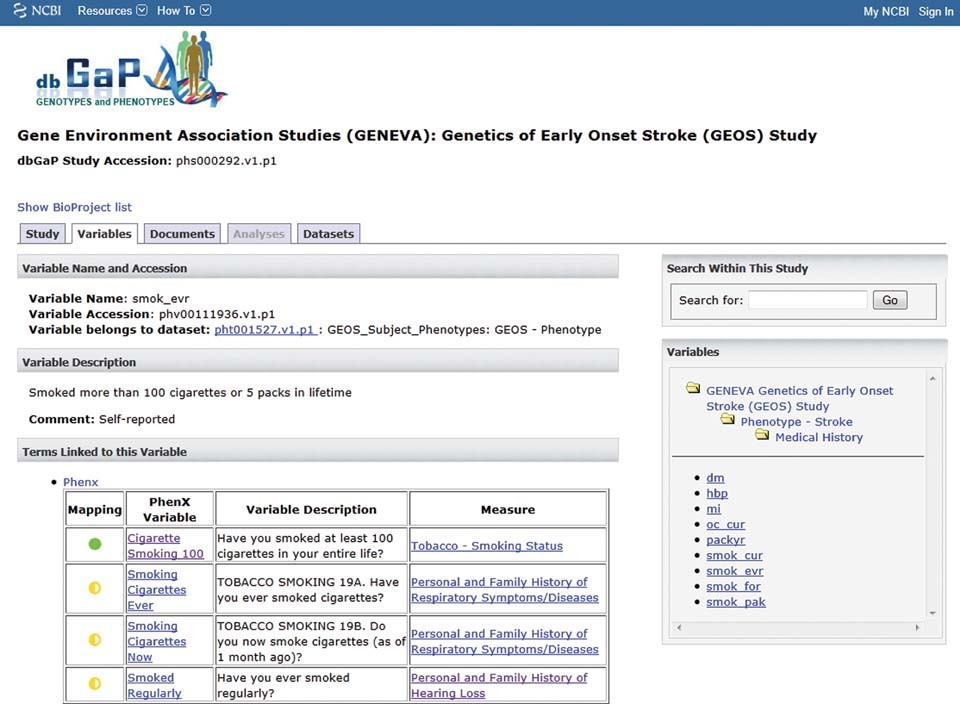Click the Terms Linked to this Variable header
The image size is (960, 704).
[x=318, y=451]
